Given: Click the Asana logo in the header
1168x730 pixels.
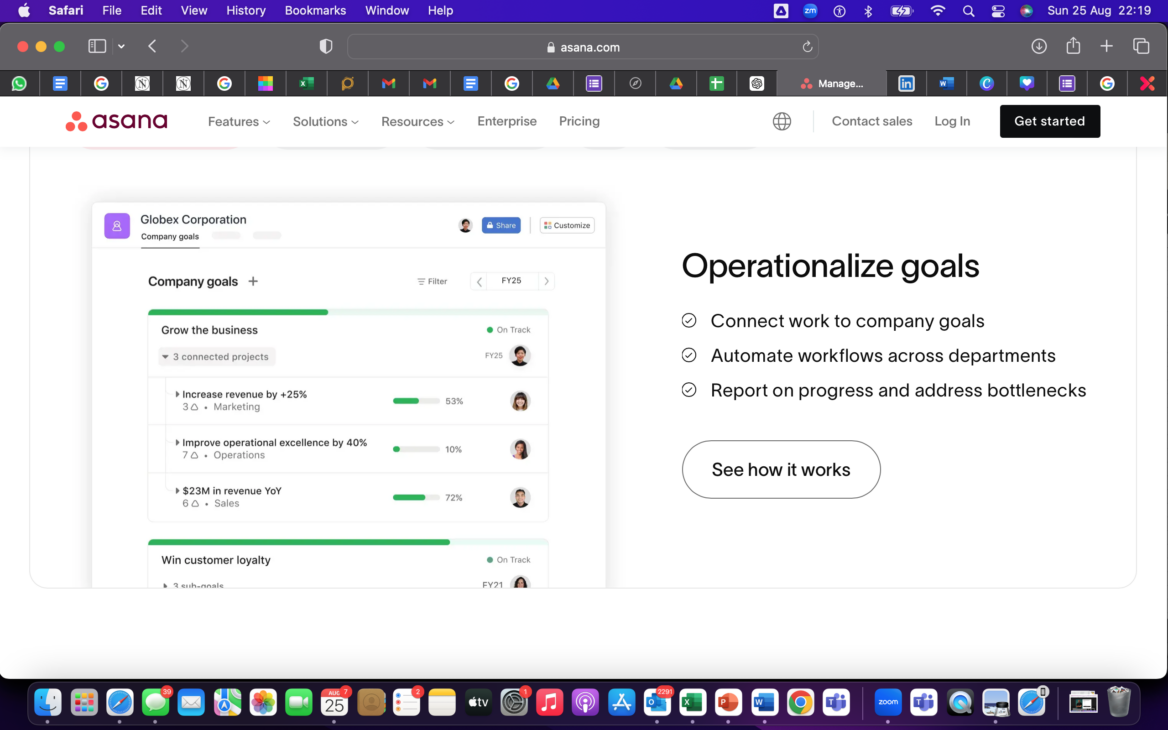Looking at the screenshot, I should [116, 121].
